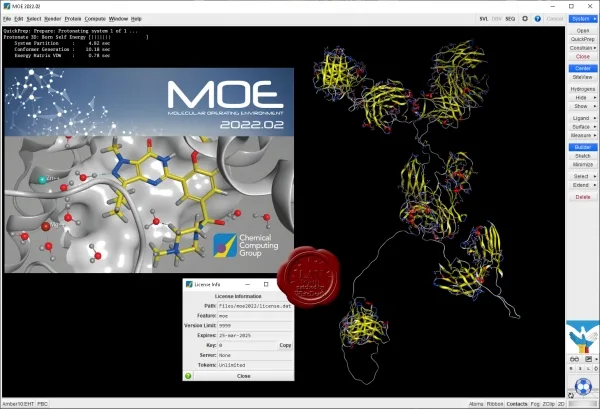Click the MOE 2022.02 splash image
Viewport: 600px width, 409px height.
pyautogui.click(x=149, y=170)
